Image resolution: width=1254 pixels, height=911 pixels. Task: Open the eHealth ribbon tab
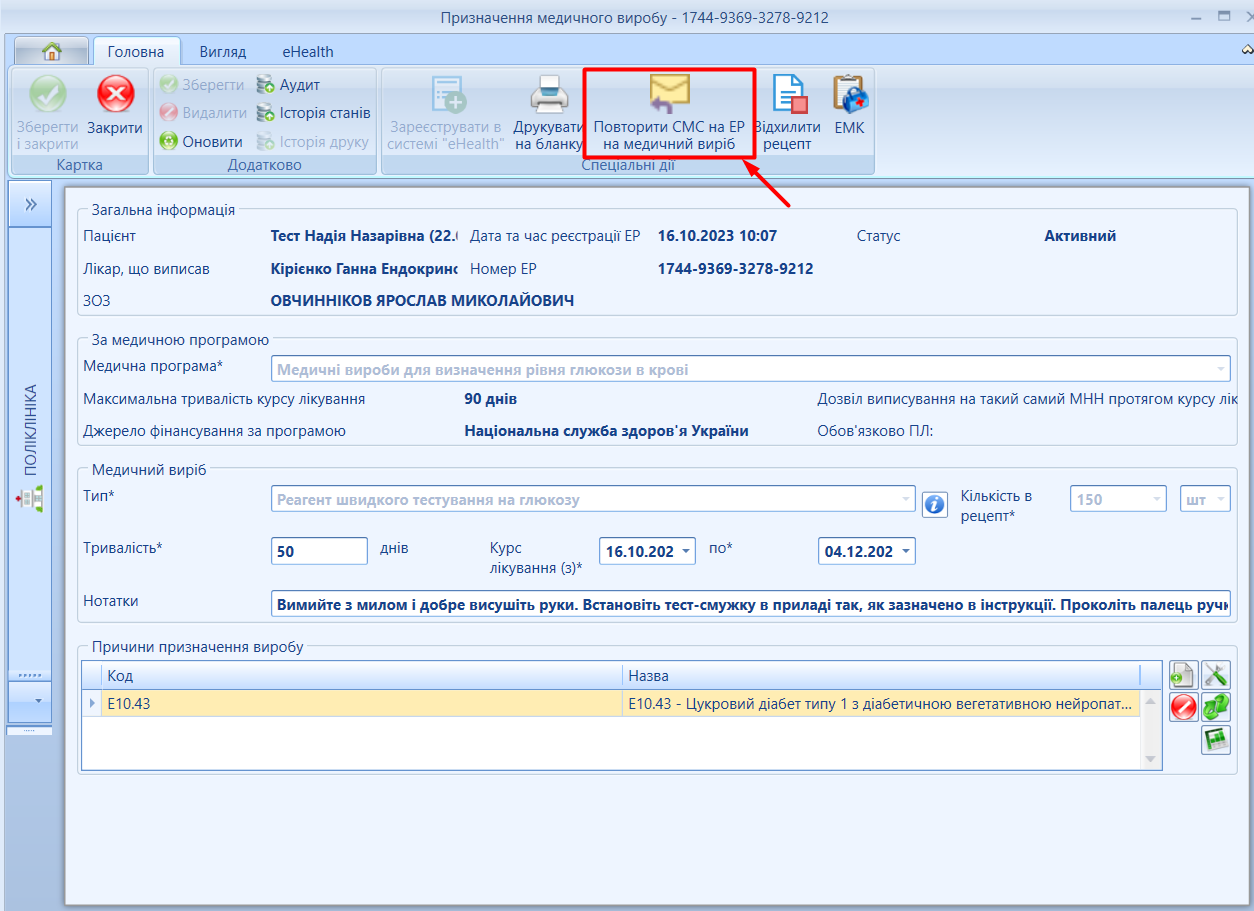coord(308,52)
